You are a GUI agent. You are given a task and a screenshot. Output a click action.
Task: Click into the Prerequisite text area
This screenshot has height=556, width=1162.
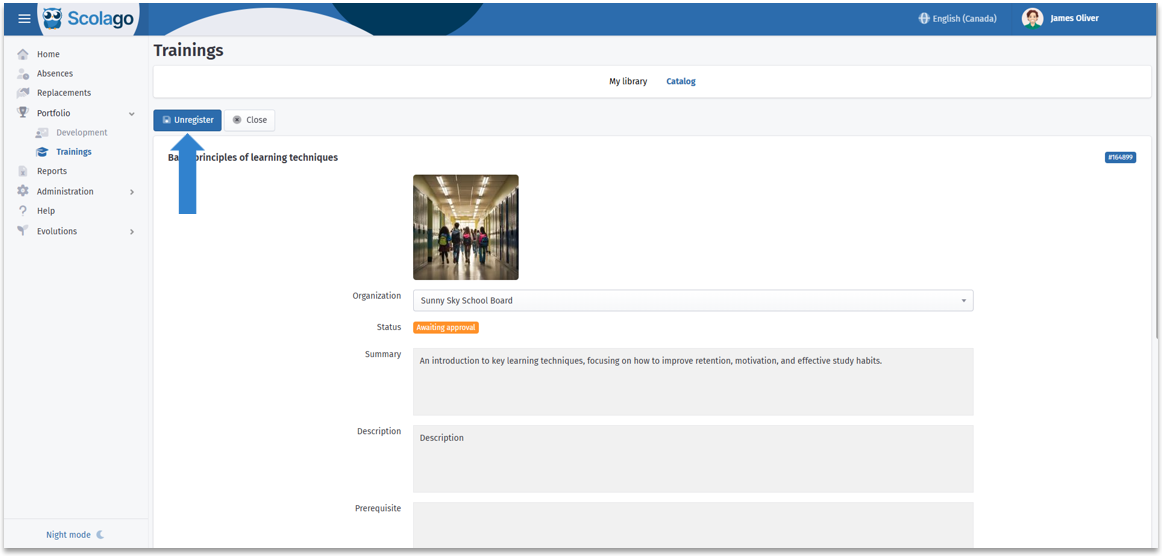693,526
